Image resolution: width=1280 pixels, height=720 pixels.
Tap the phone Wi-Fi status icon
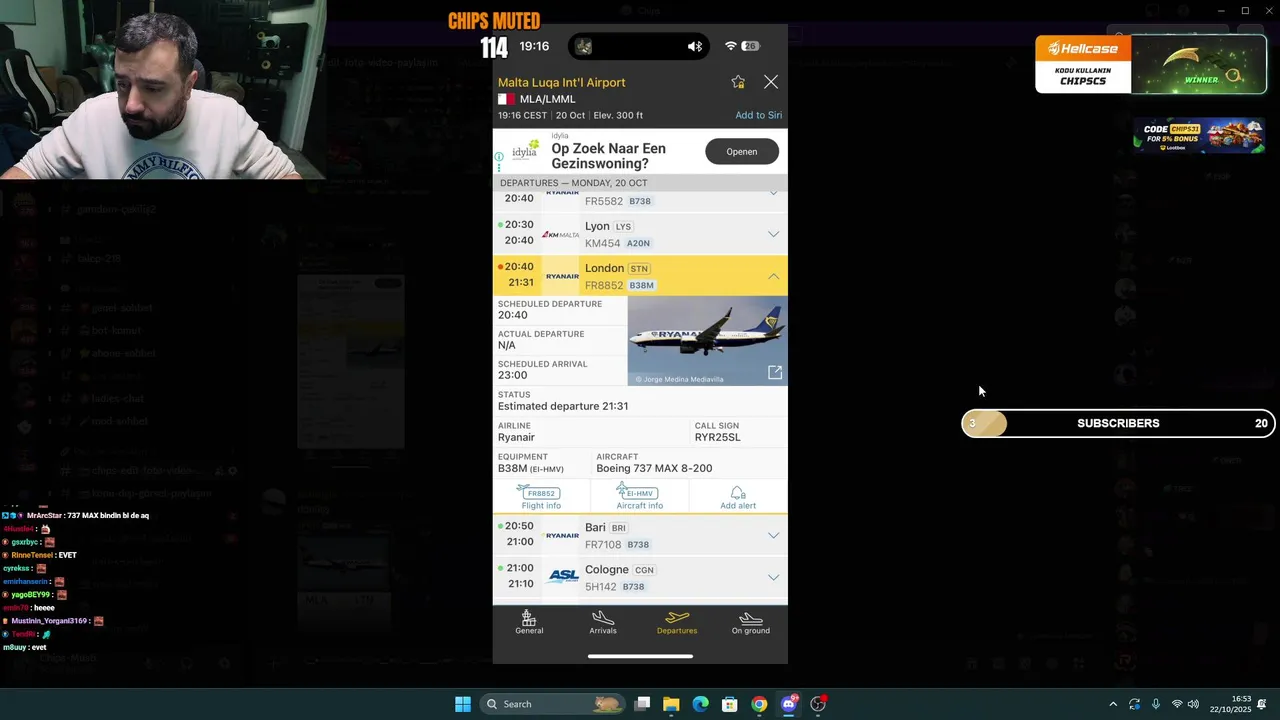click(731, 46)
